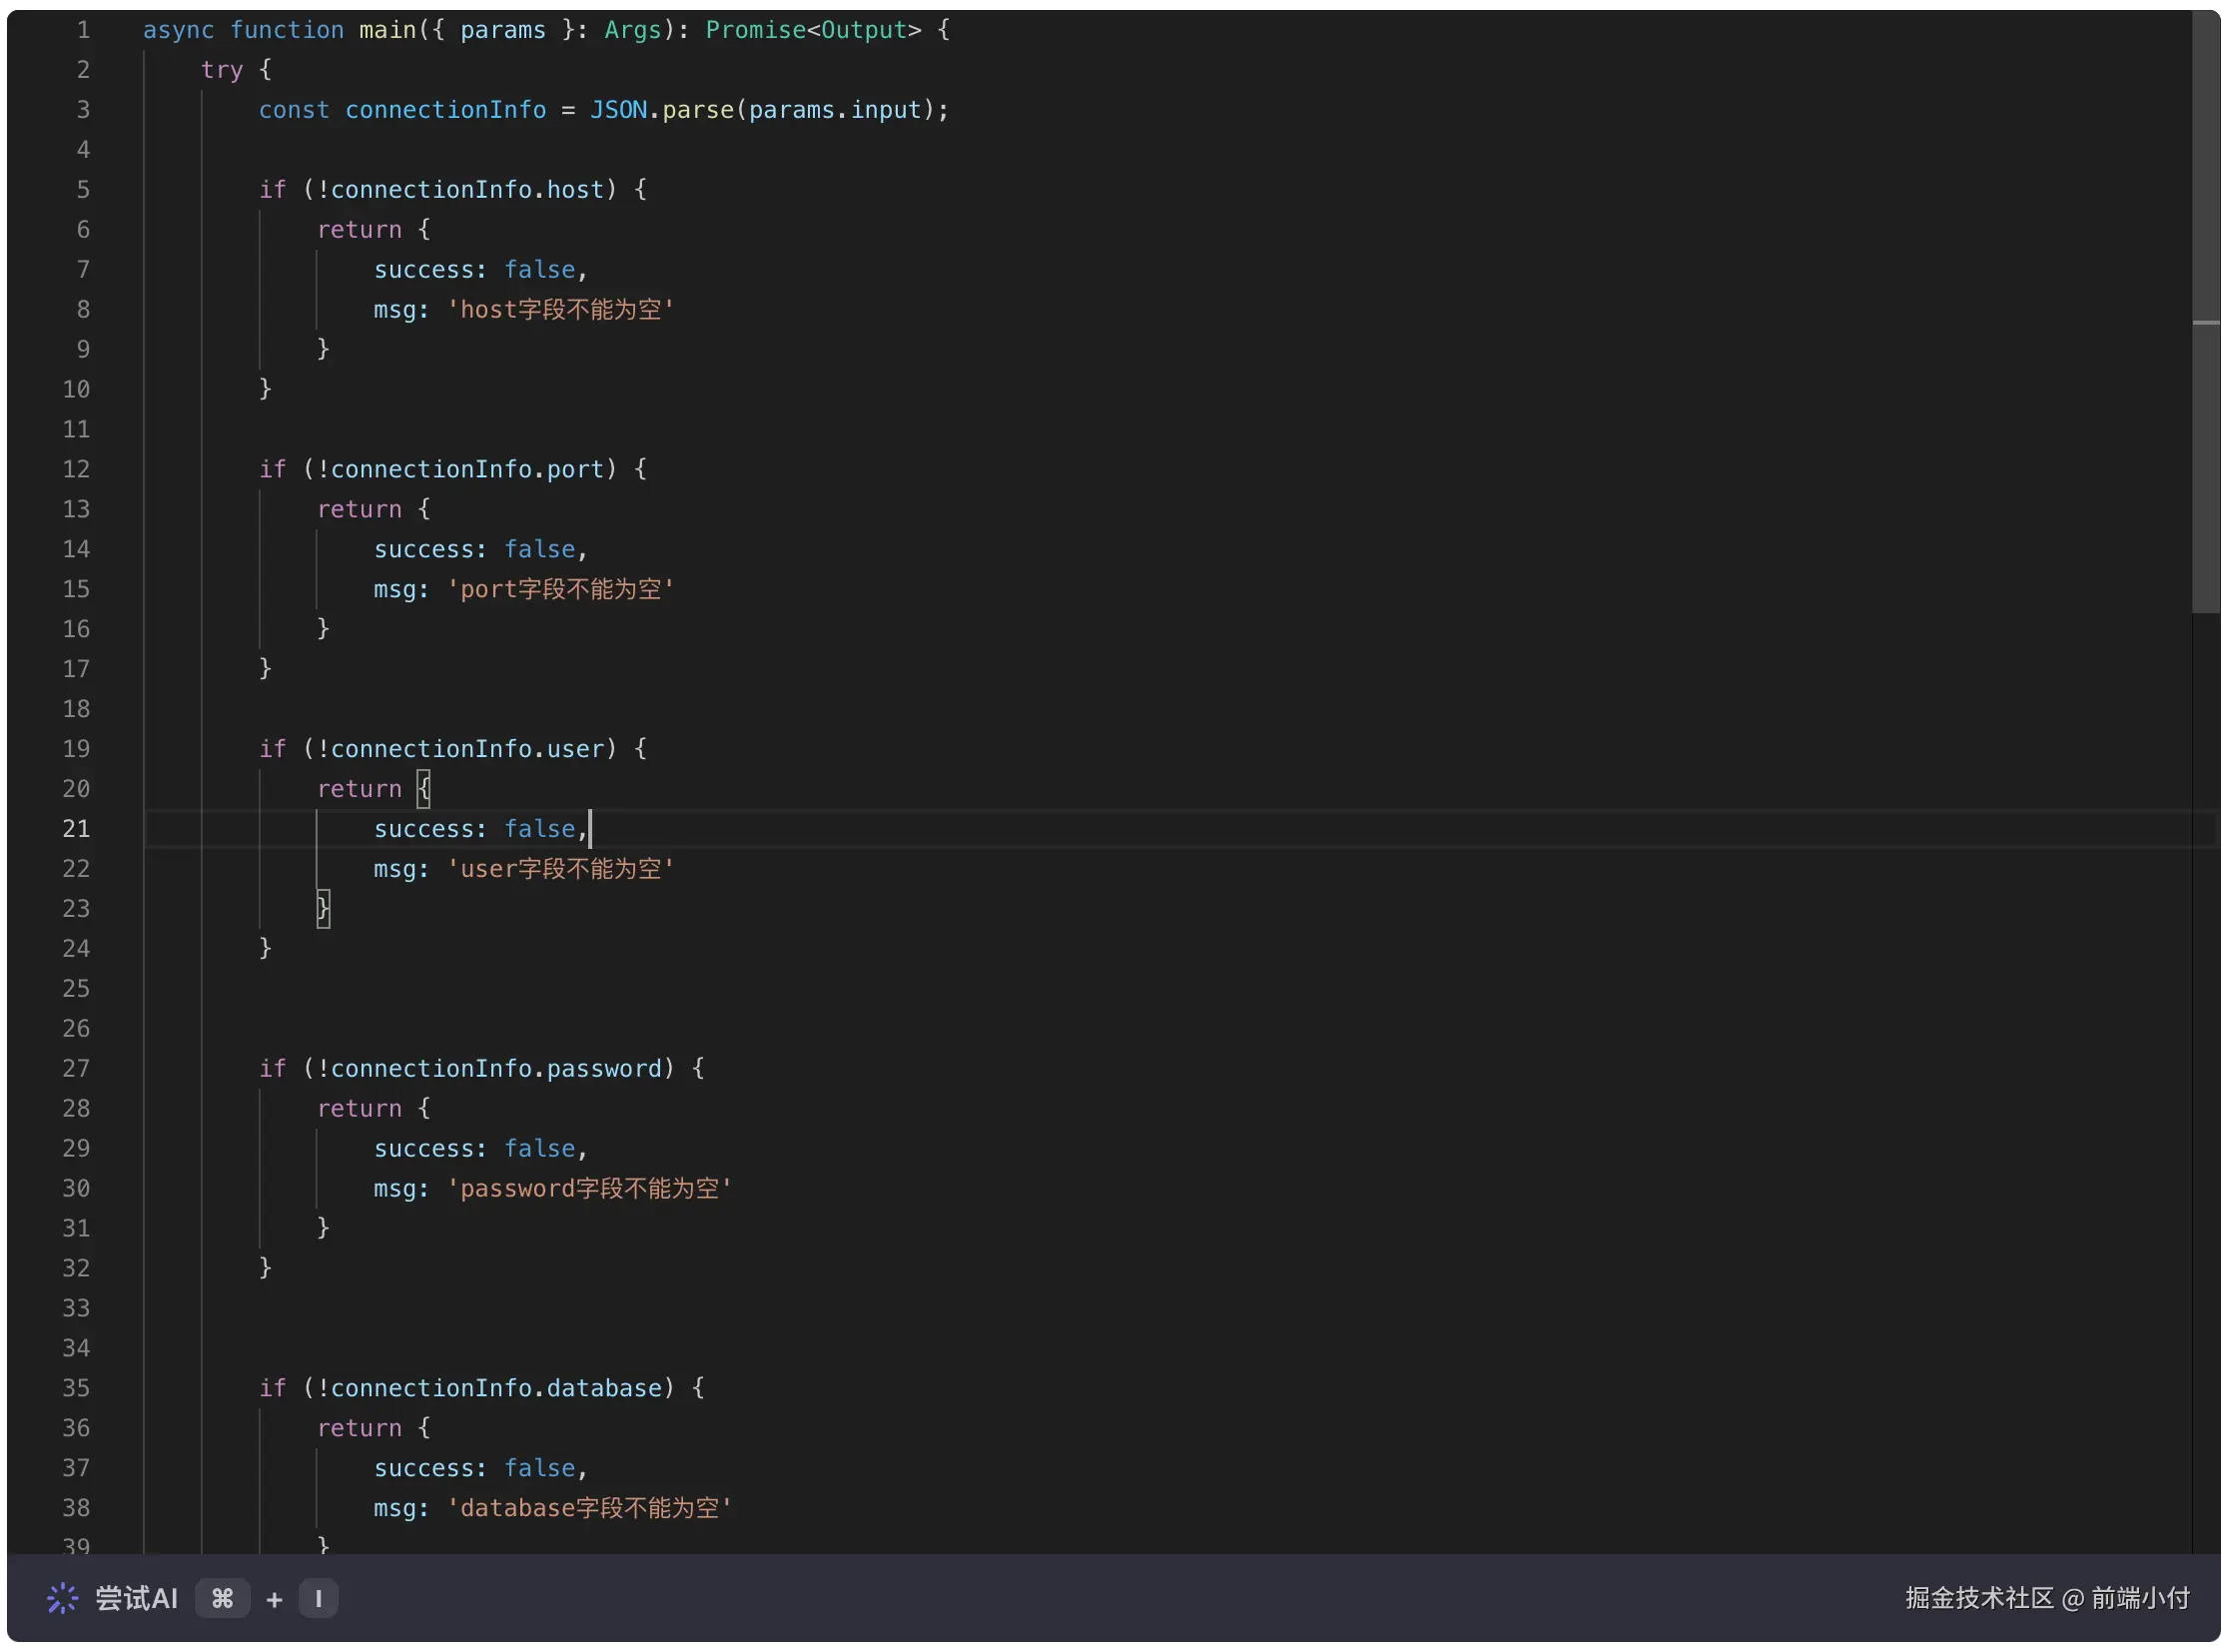Click the sparkle AI icon in bottom bar
2231x1652 pixels.
[62, 1598]
